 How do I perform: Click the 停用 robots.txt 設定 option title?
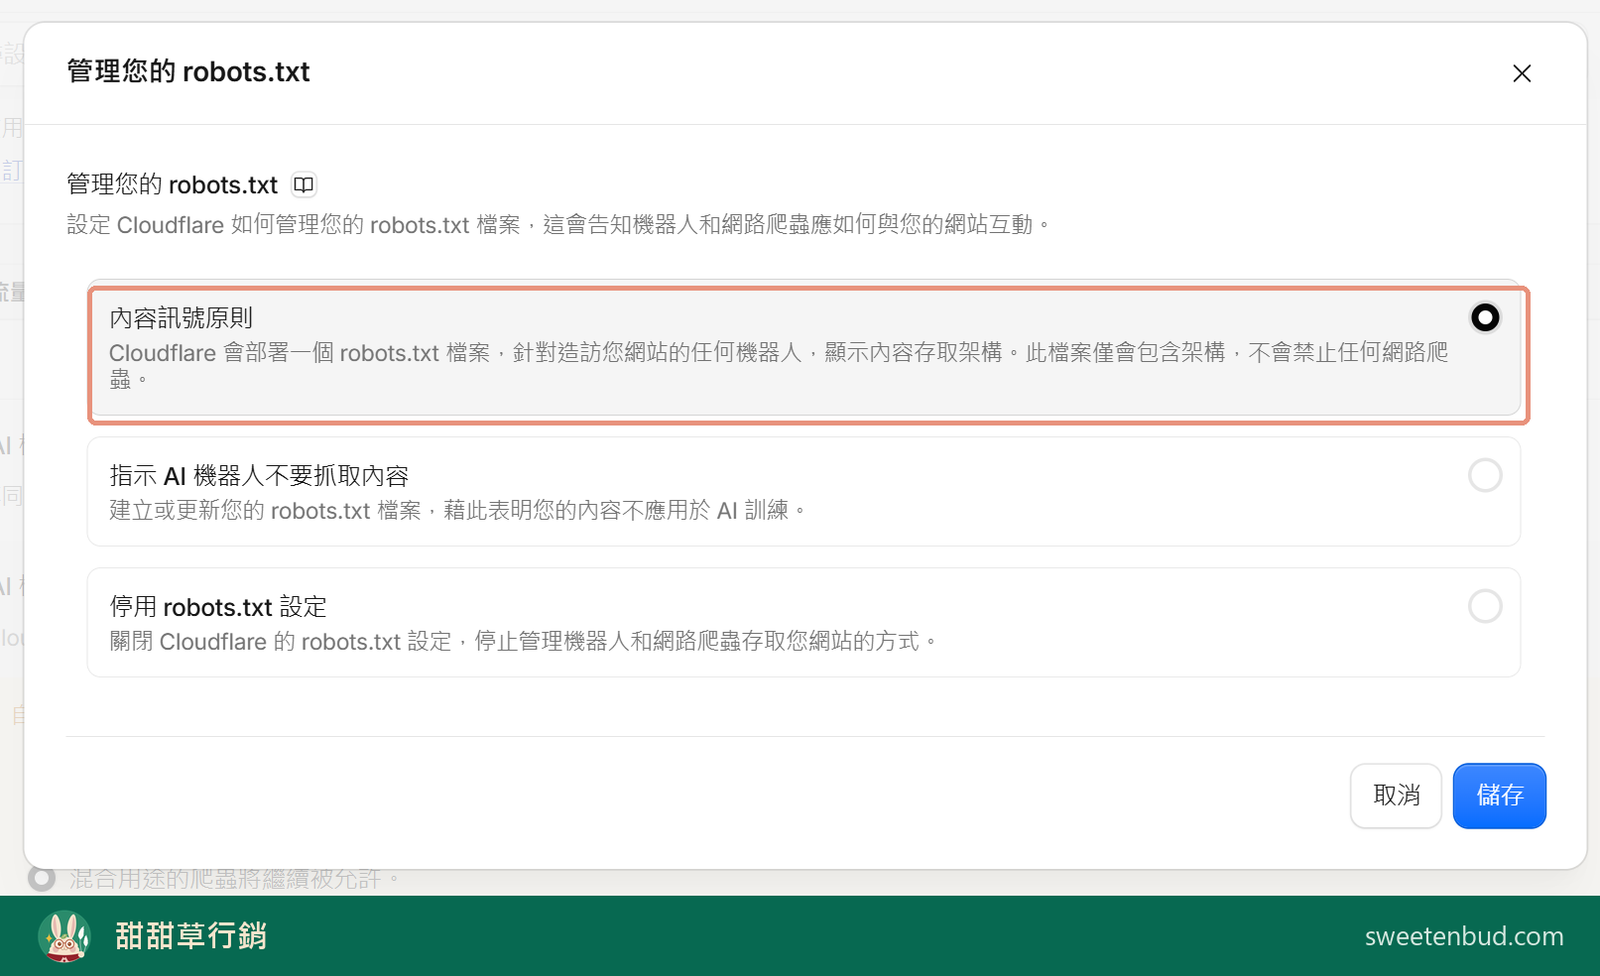point(218,607)
